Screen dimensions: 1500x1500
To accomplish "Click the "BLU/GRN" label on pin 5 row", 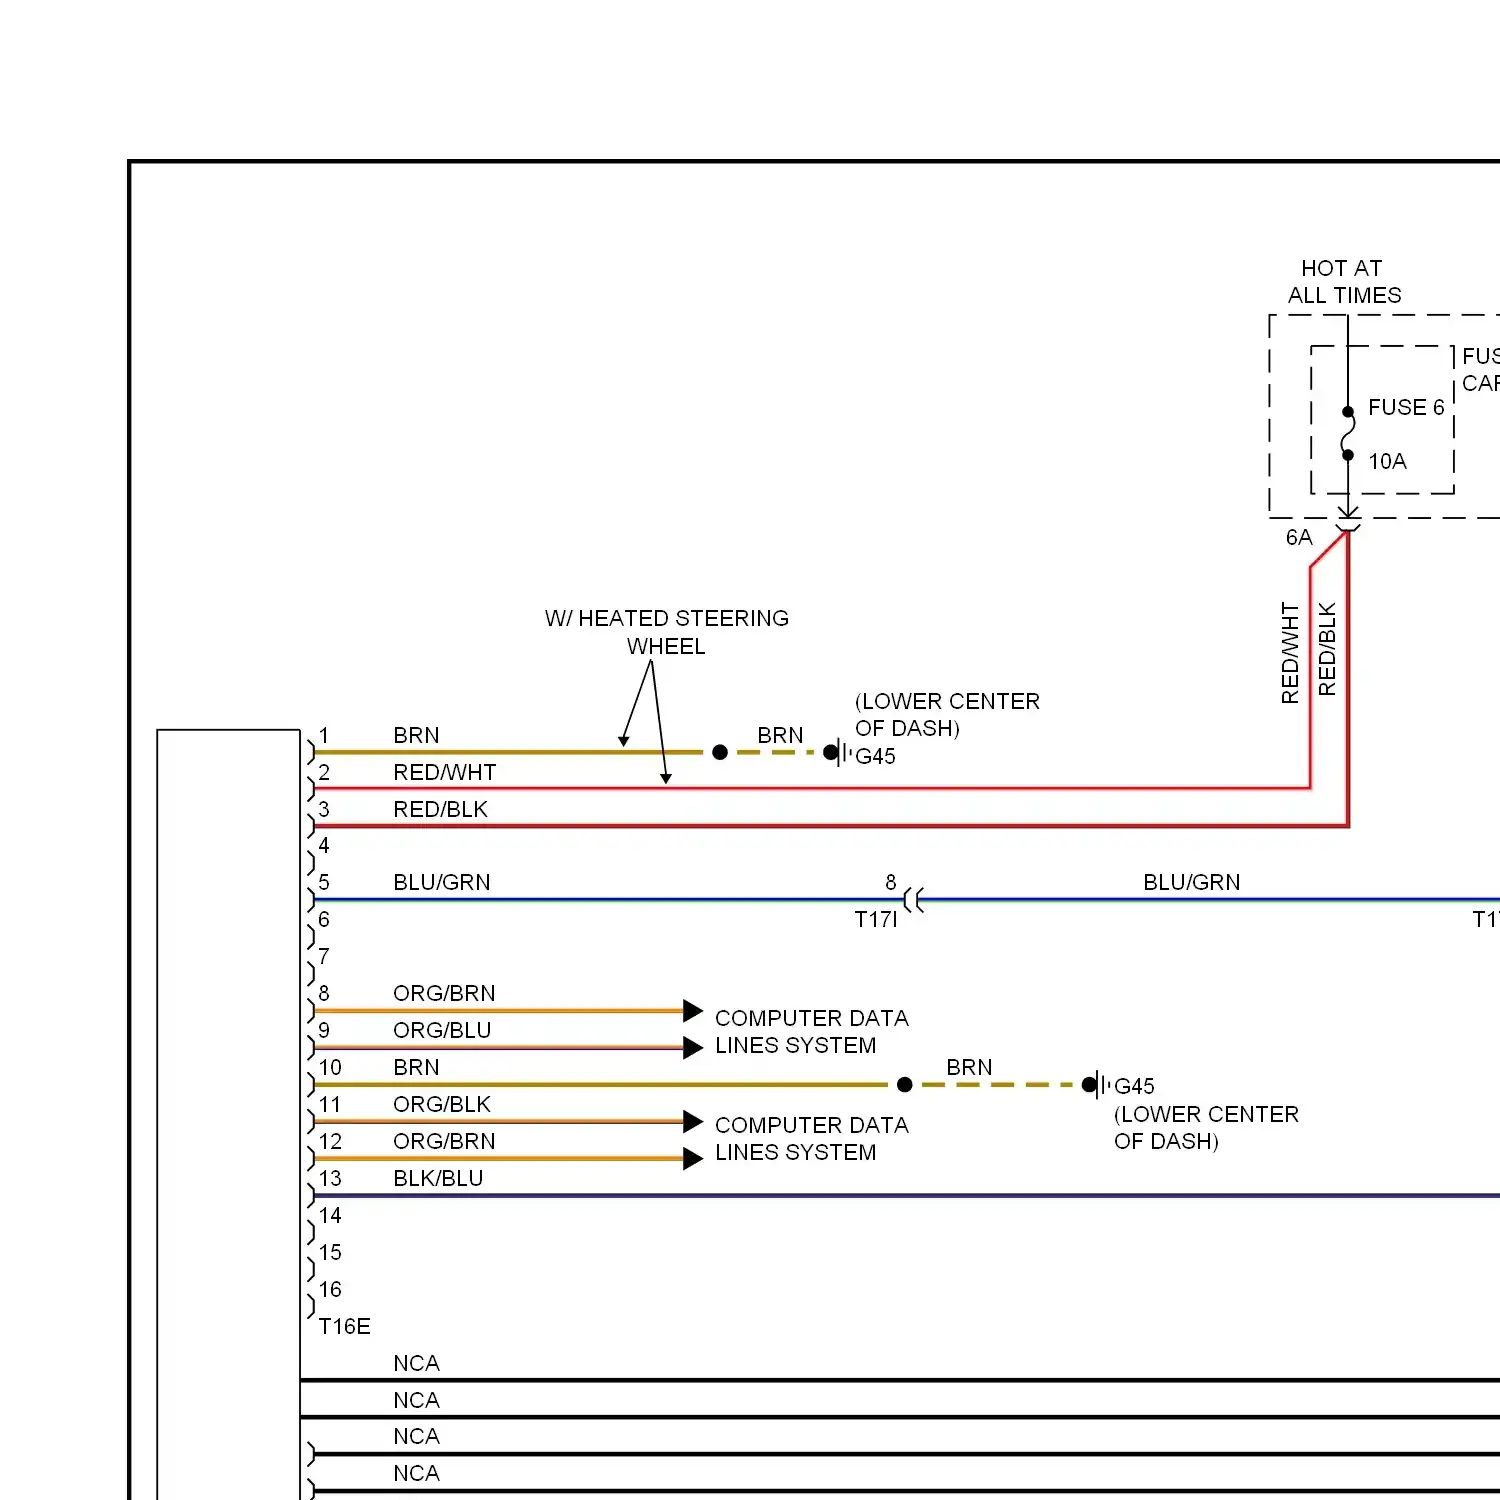I will tap(442, 883).
